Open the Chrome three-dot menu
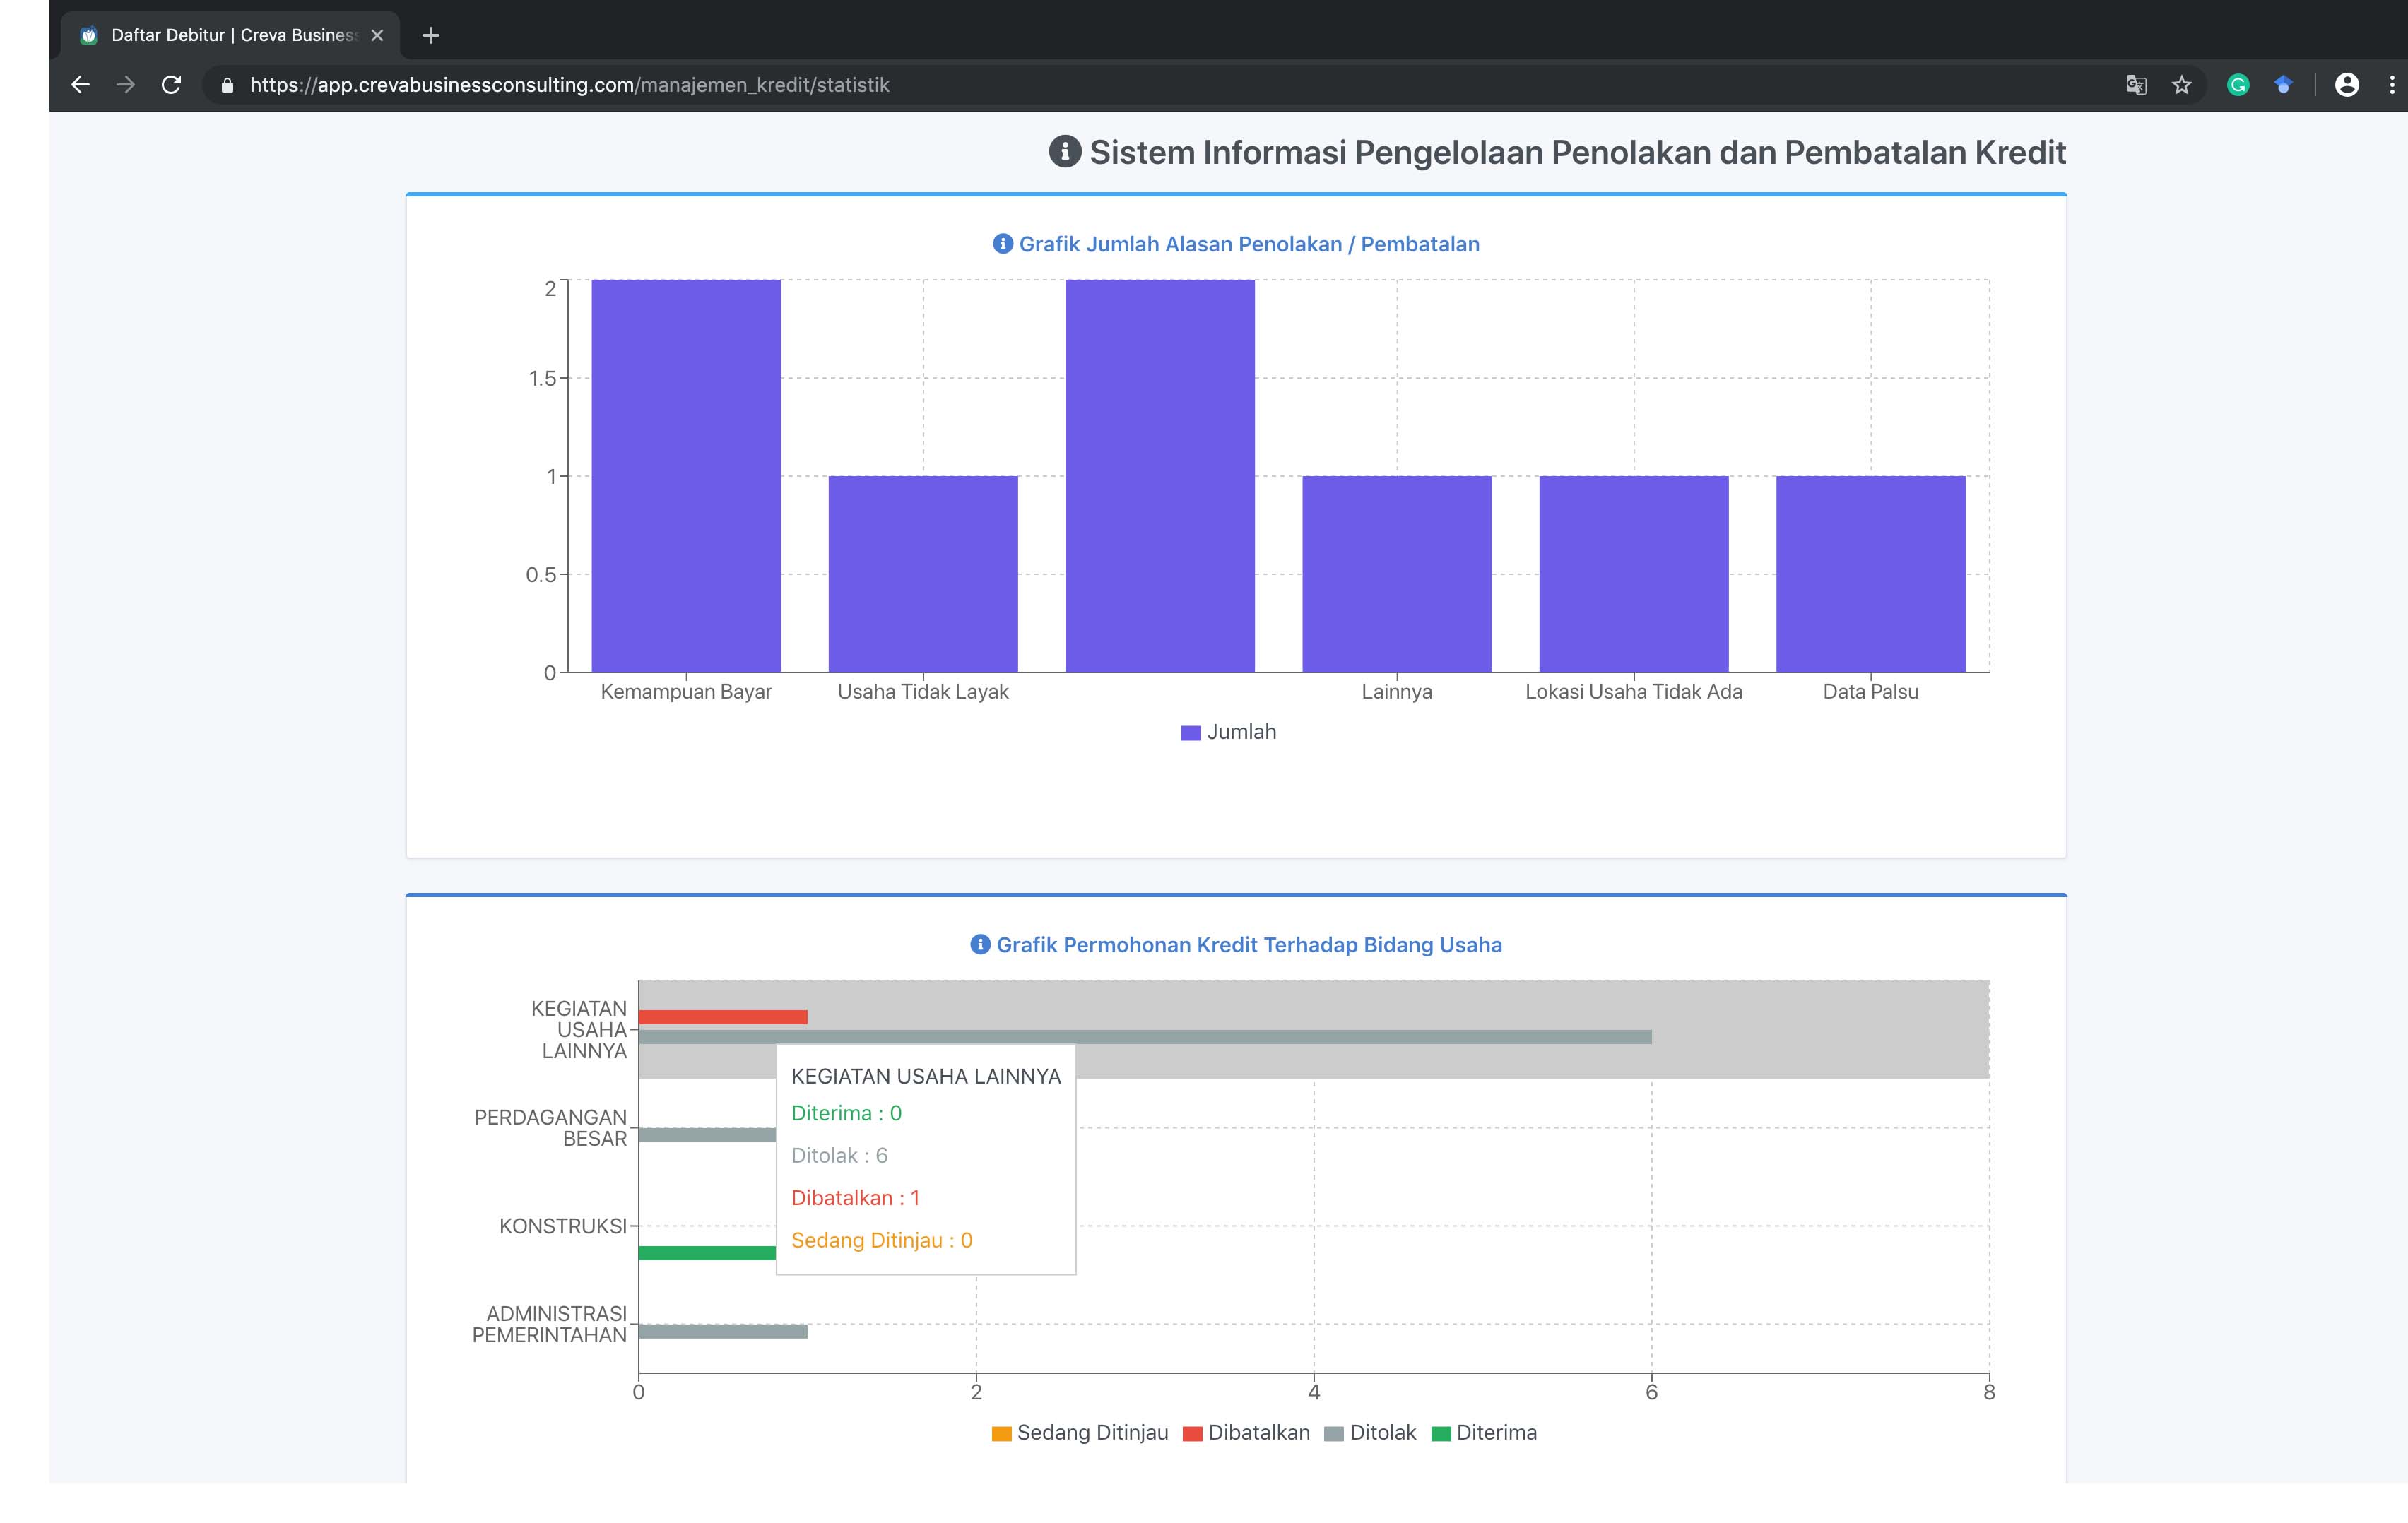 point(2392,85)
